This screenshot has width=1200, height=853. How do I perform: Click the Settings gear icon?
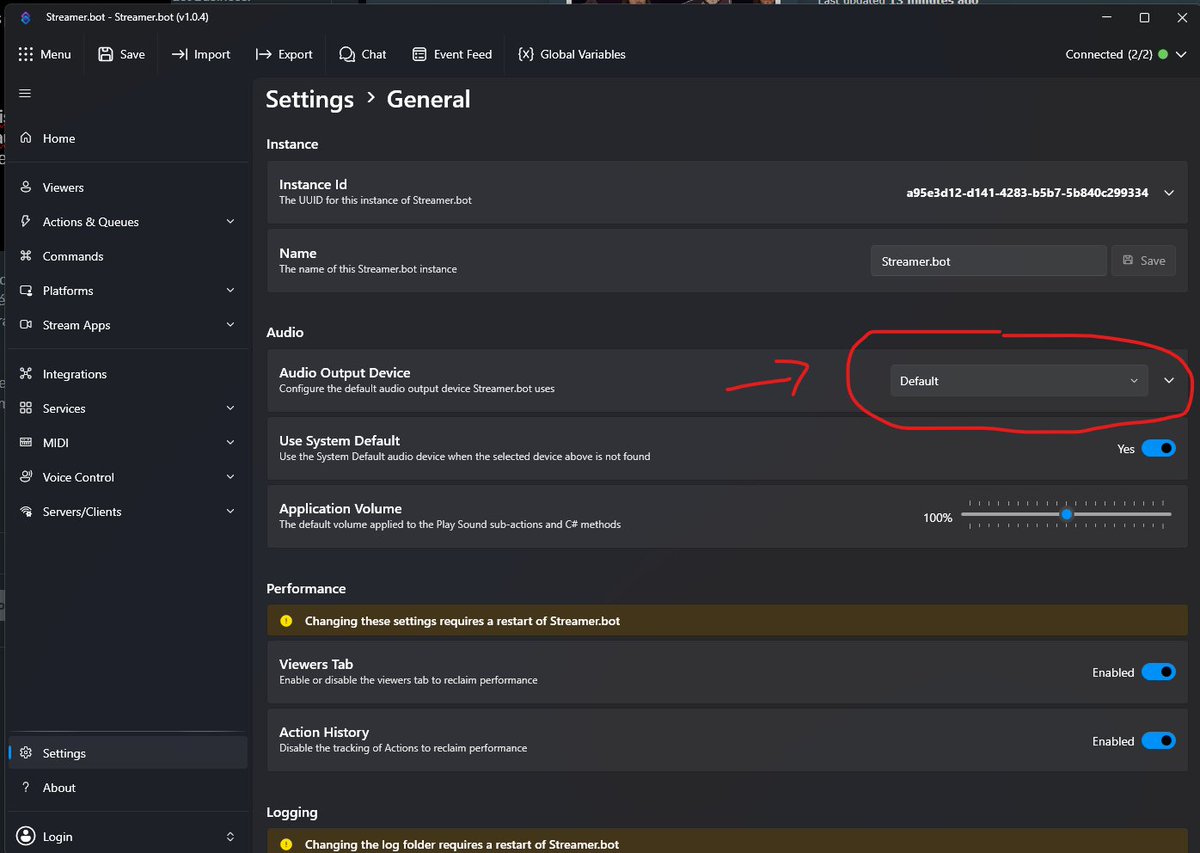[x=26, y=753]
